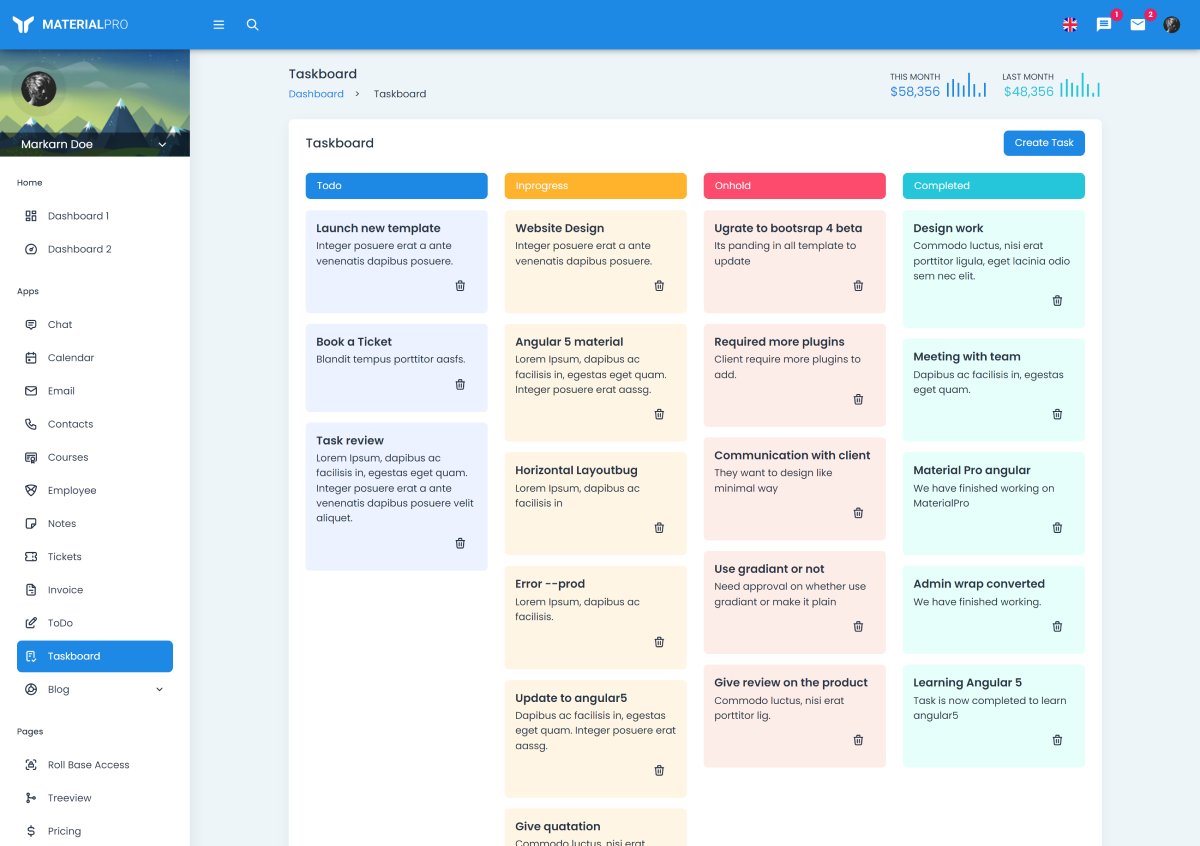Open the mail notifications icon

(1138, 25)
